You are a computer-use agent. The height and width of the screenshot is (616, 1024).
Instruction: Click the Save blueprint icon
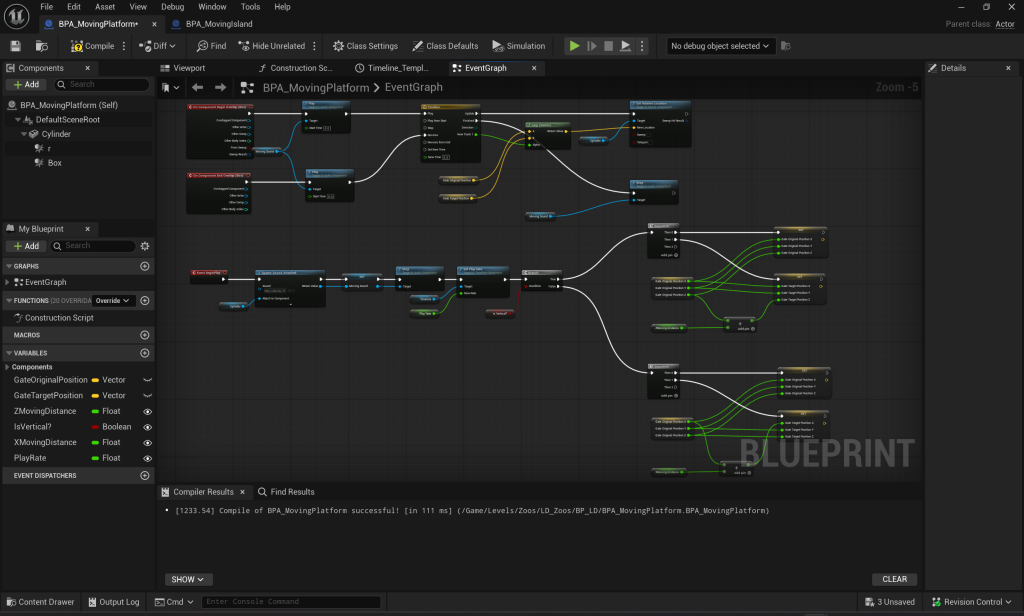click(x=15, y=46)
